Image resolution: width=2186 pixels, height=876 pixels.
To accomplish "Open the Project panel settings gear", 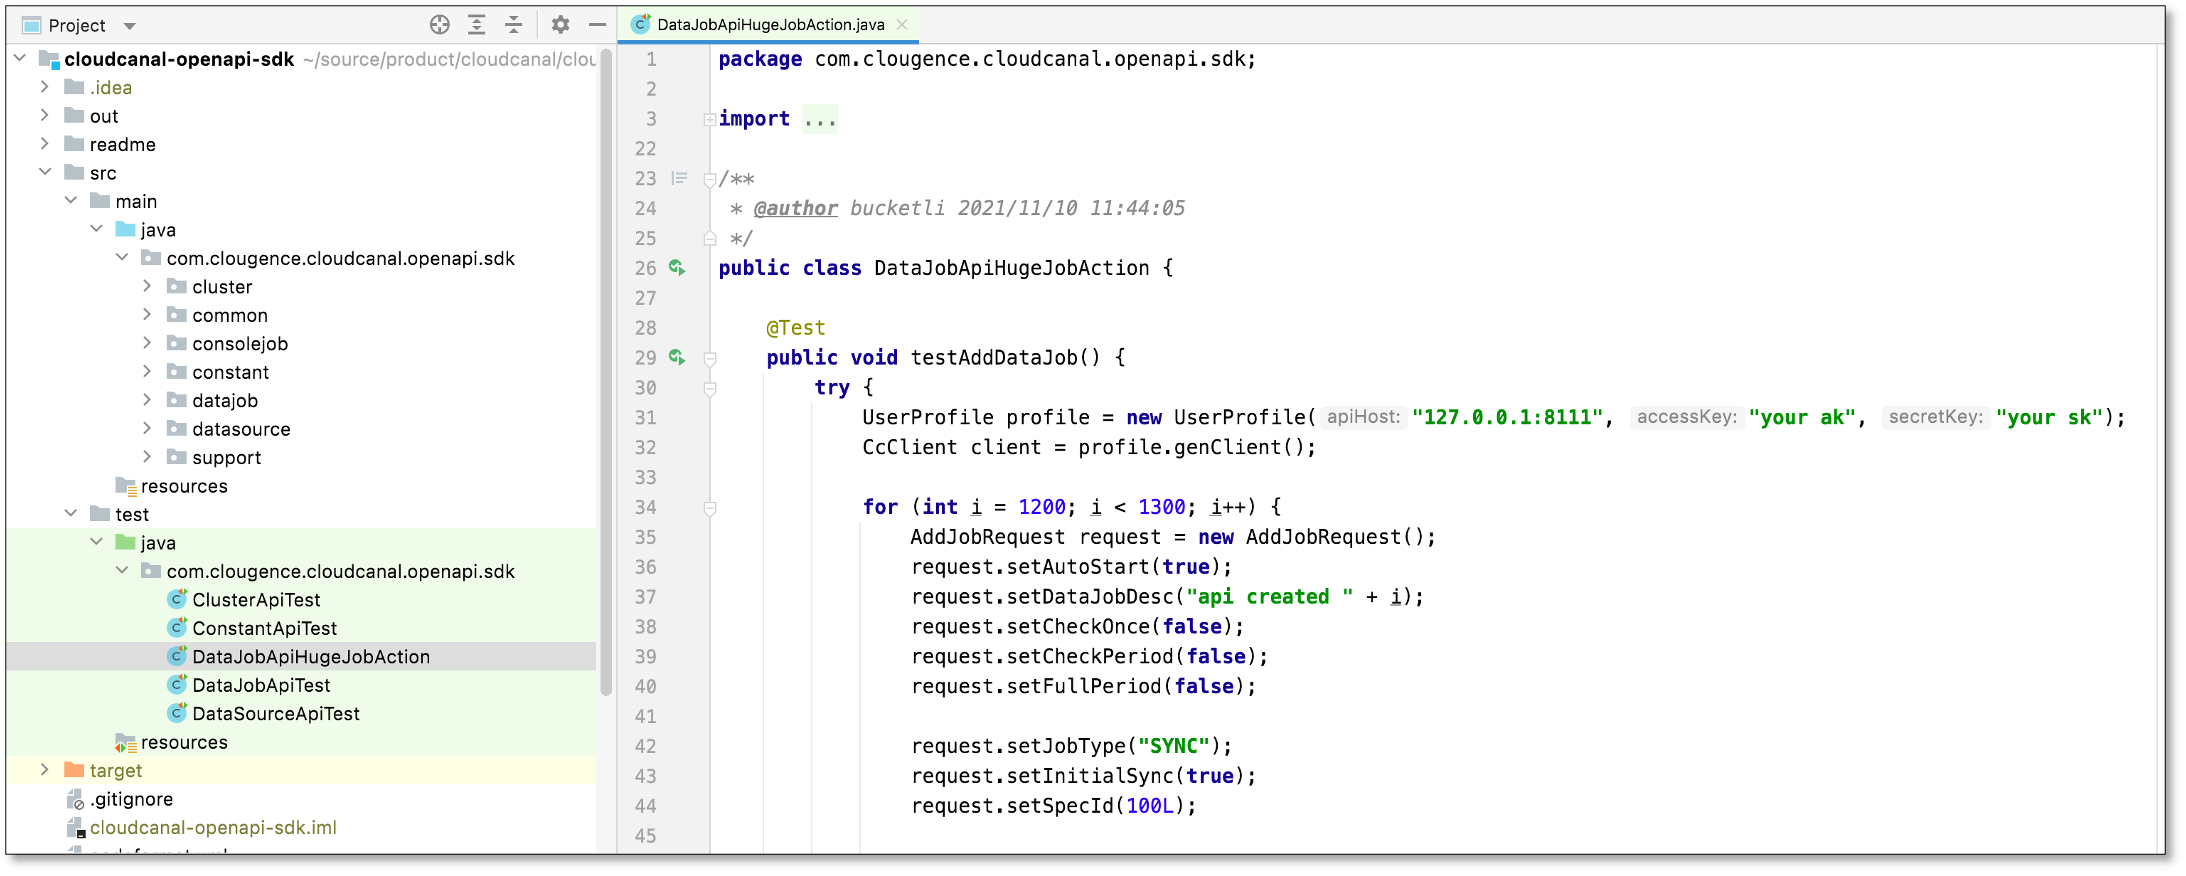I will tap(561, 25).
